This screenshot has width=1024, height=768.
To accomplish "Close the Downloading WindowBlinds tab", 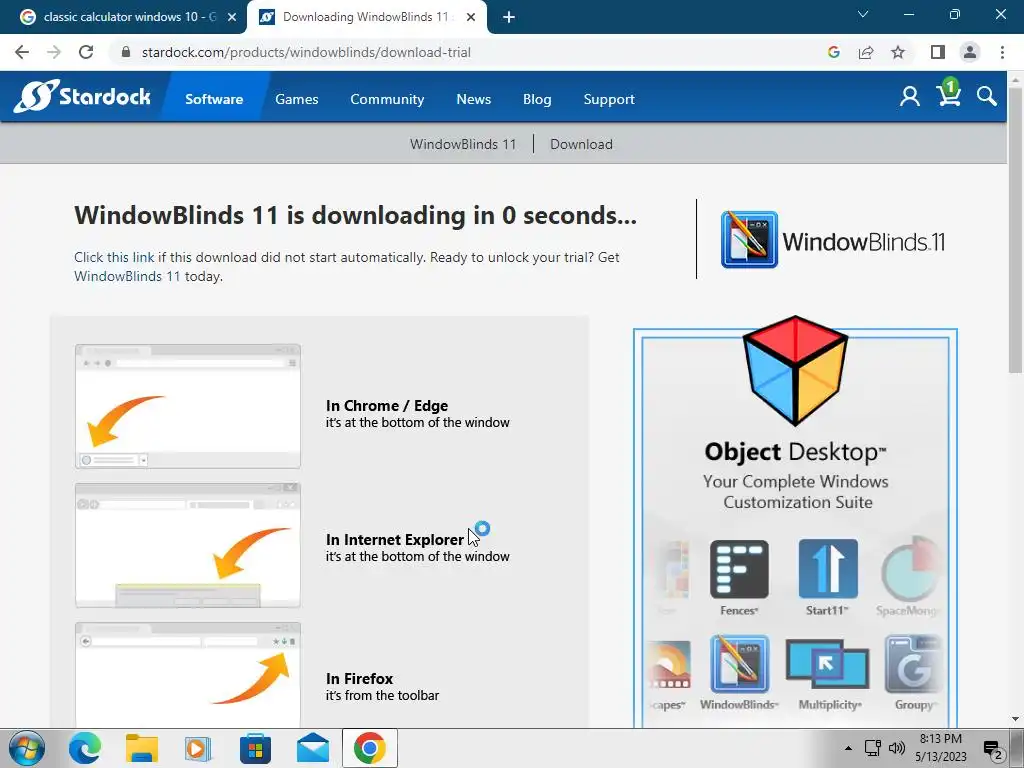I will tap(471, 18).
